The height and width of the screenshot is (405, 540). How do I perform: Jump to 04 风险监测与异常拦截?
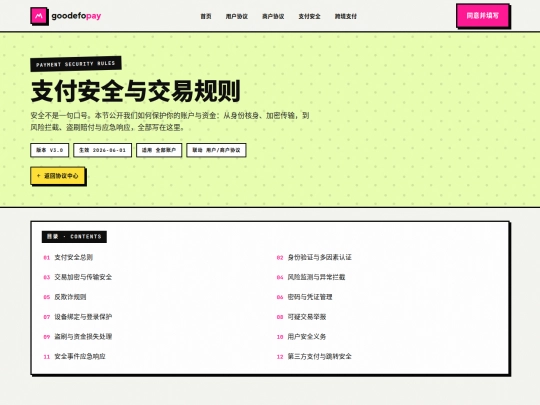[x=311, y=277]
